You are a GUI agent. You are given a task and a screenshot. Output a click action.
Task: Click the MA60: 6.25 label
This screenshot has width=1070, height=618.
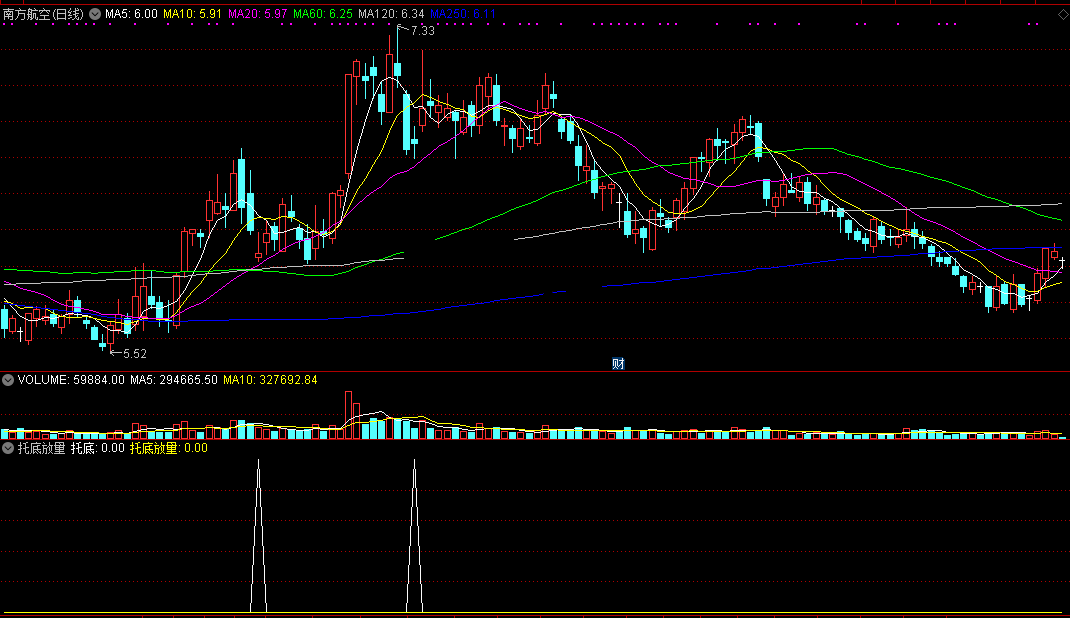323,14
